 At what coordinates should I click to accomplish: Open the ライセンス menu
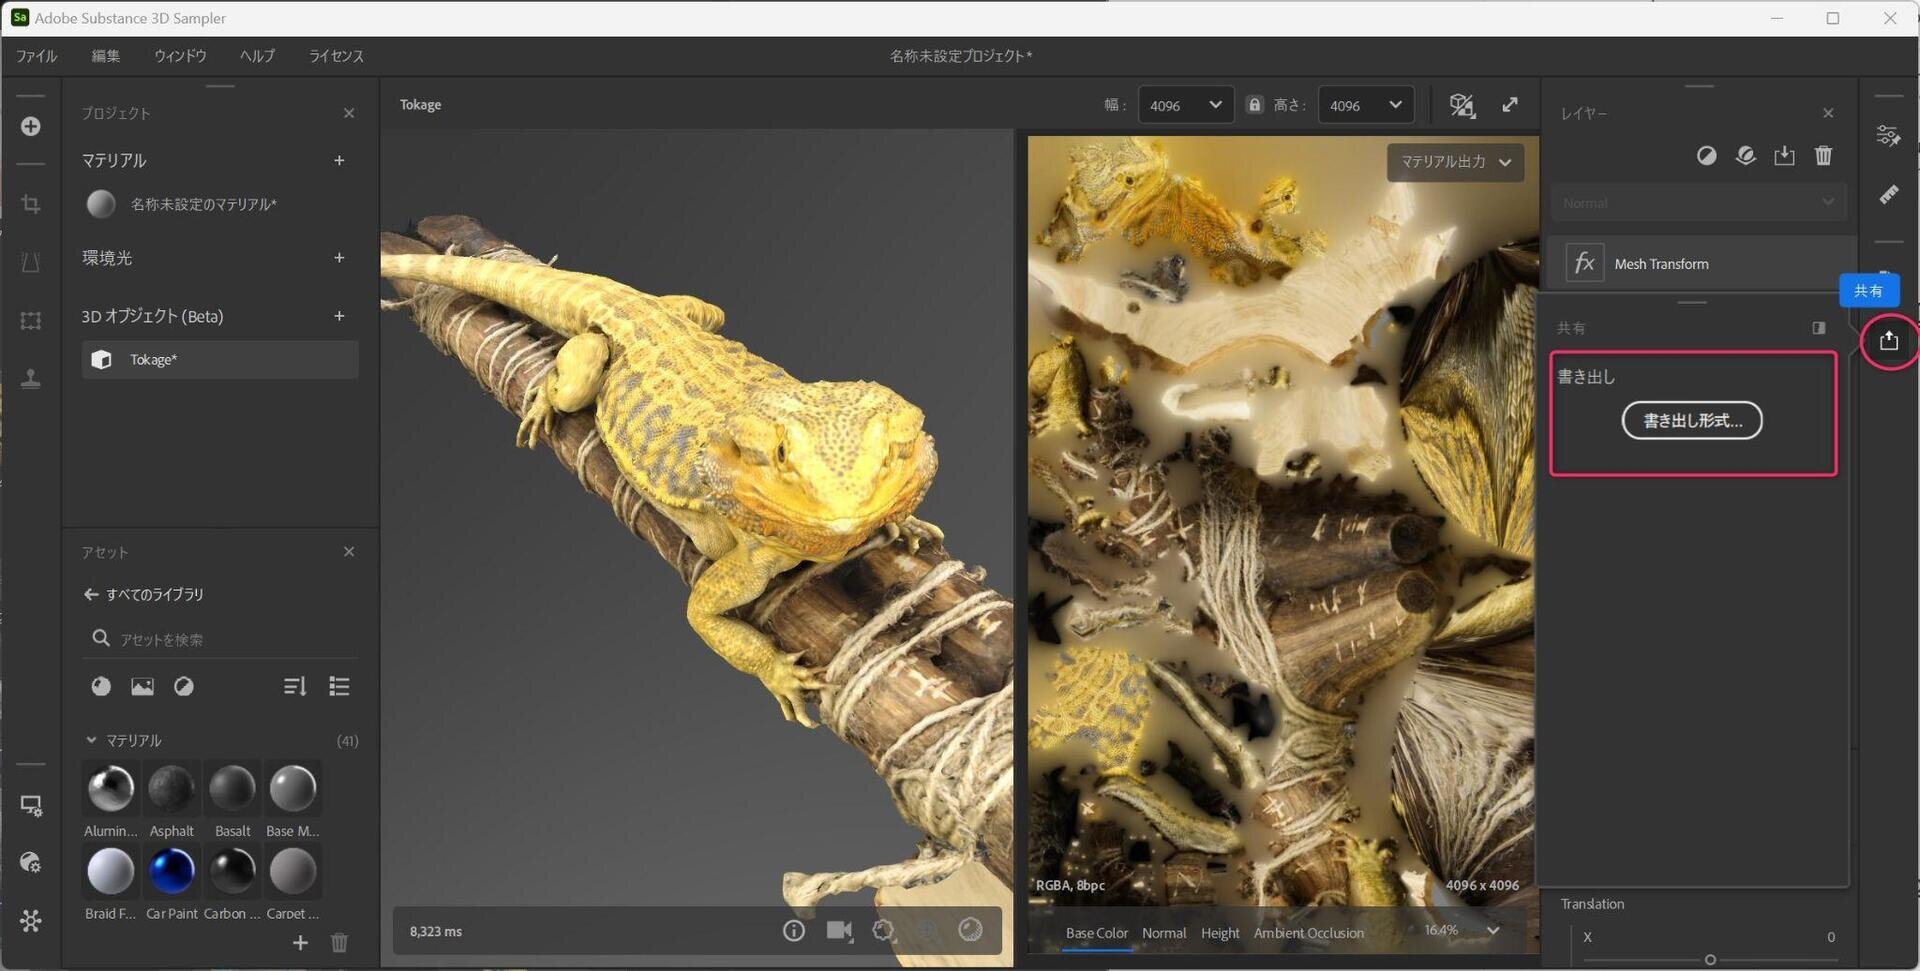[336, 56]
